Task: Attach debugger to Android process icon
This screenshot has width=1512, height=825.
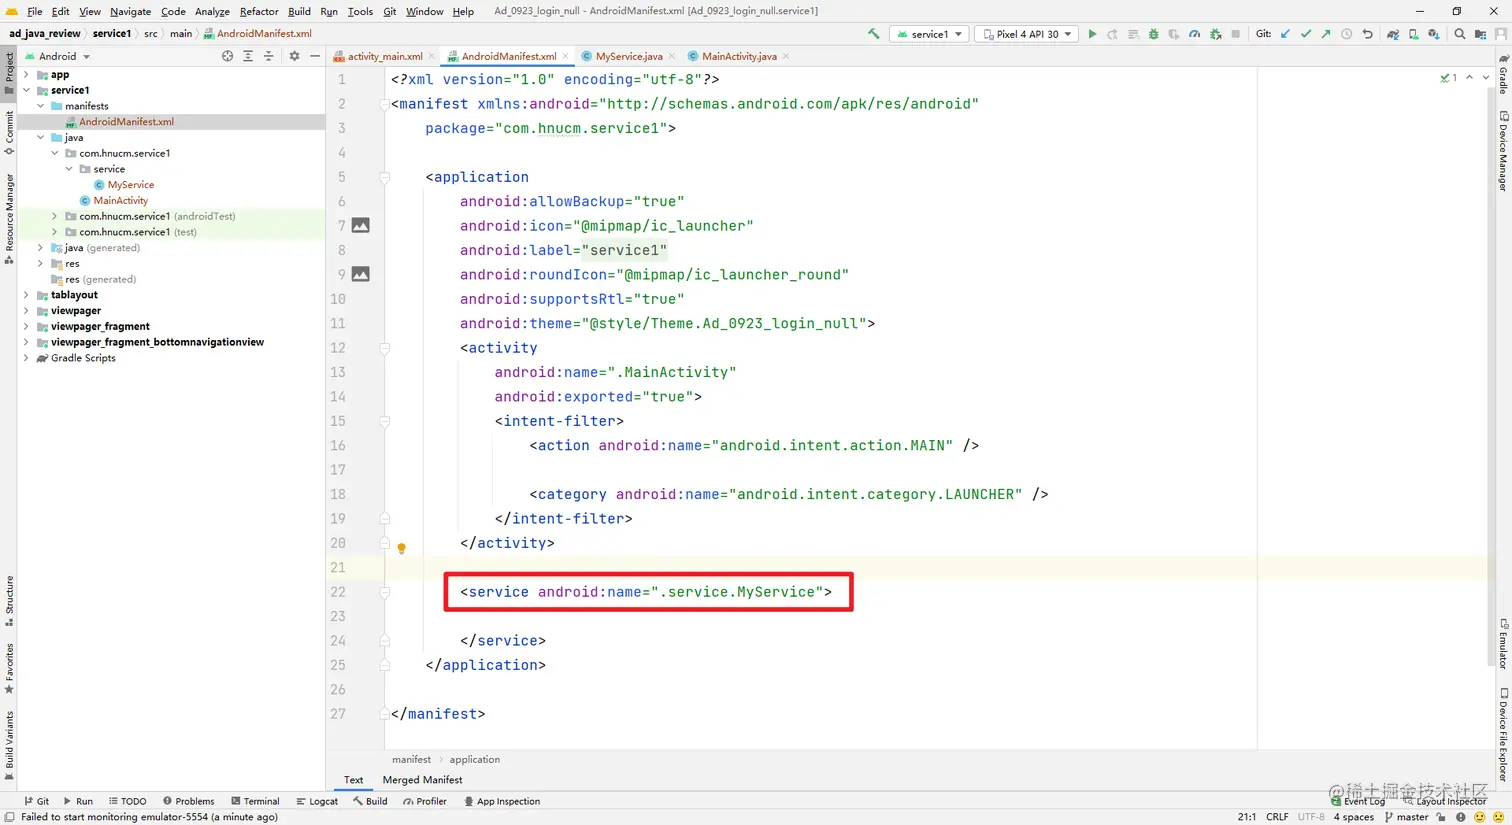Action: (1215, 34)
